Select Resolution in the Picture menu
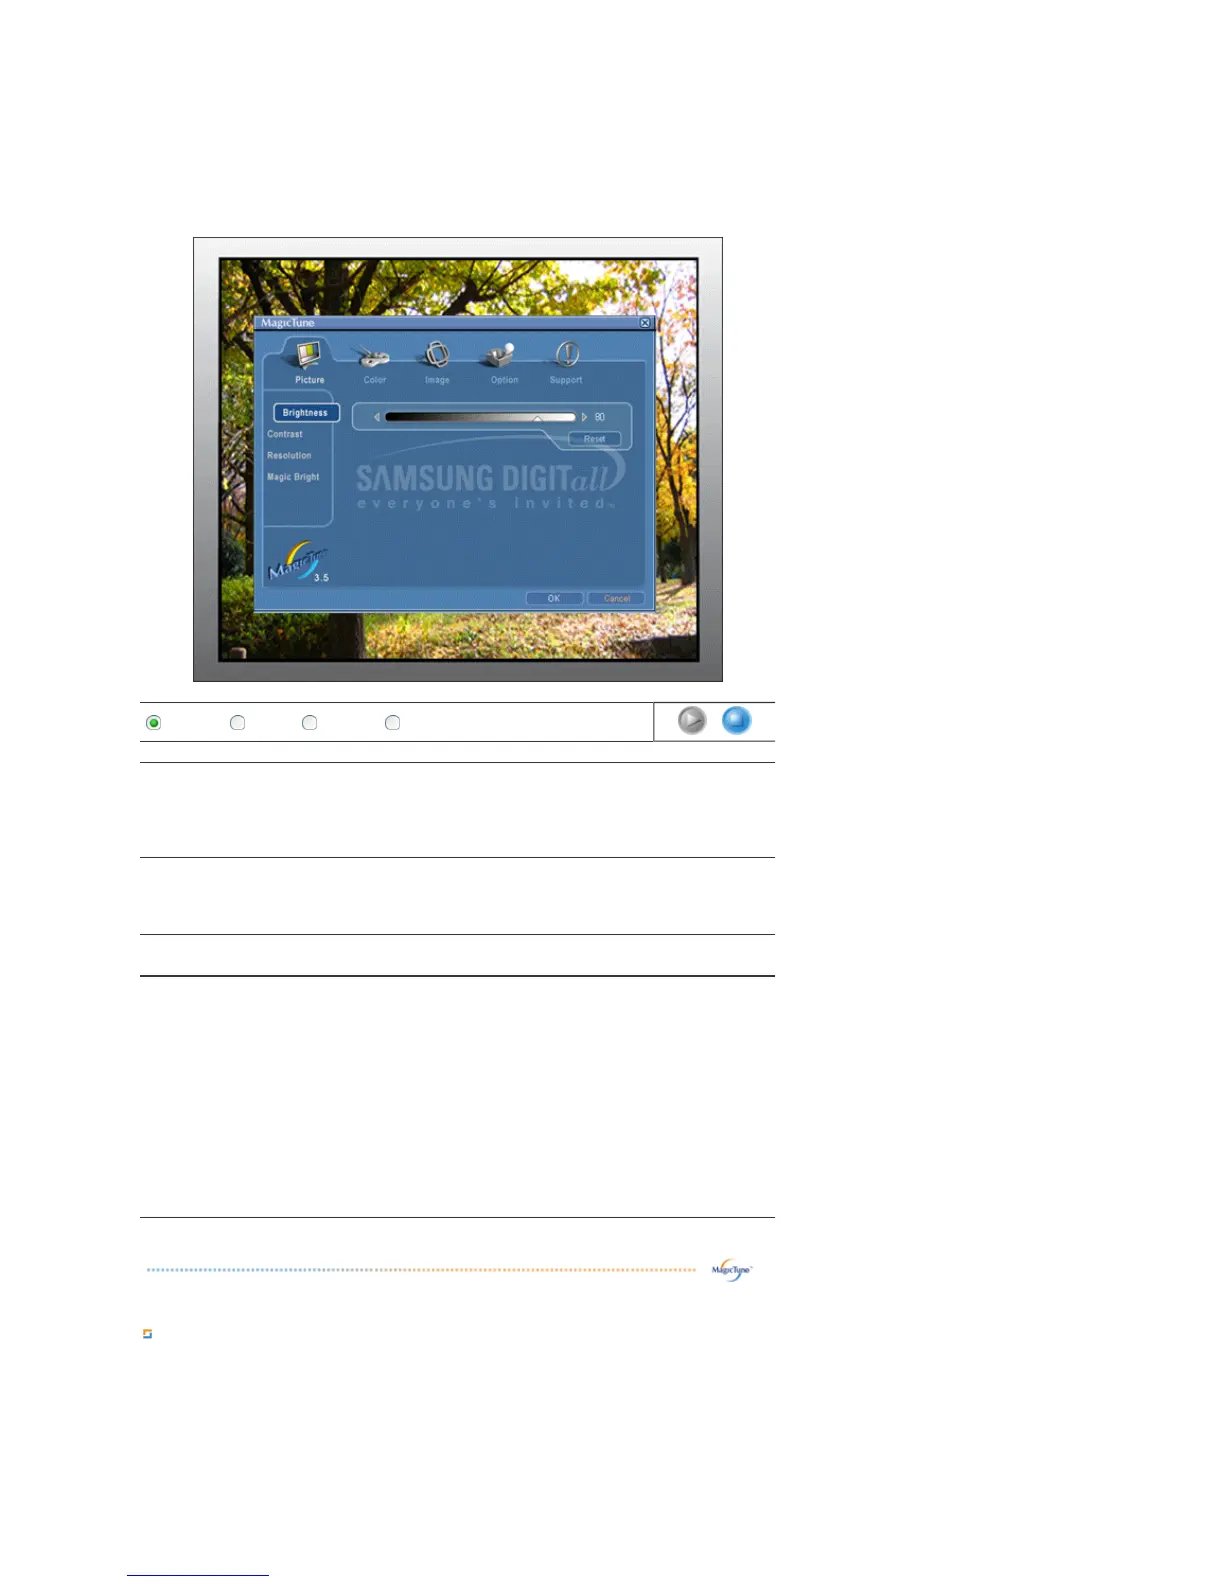Image resolution: width=1224 pixels, height=1584 pixels. 289,456
